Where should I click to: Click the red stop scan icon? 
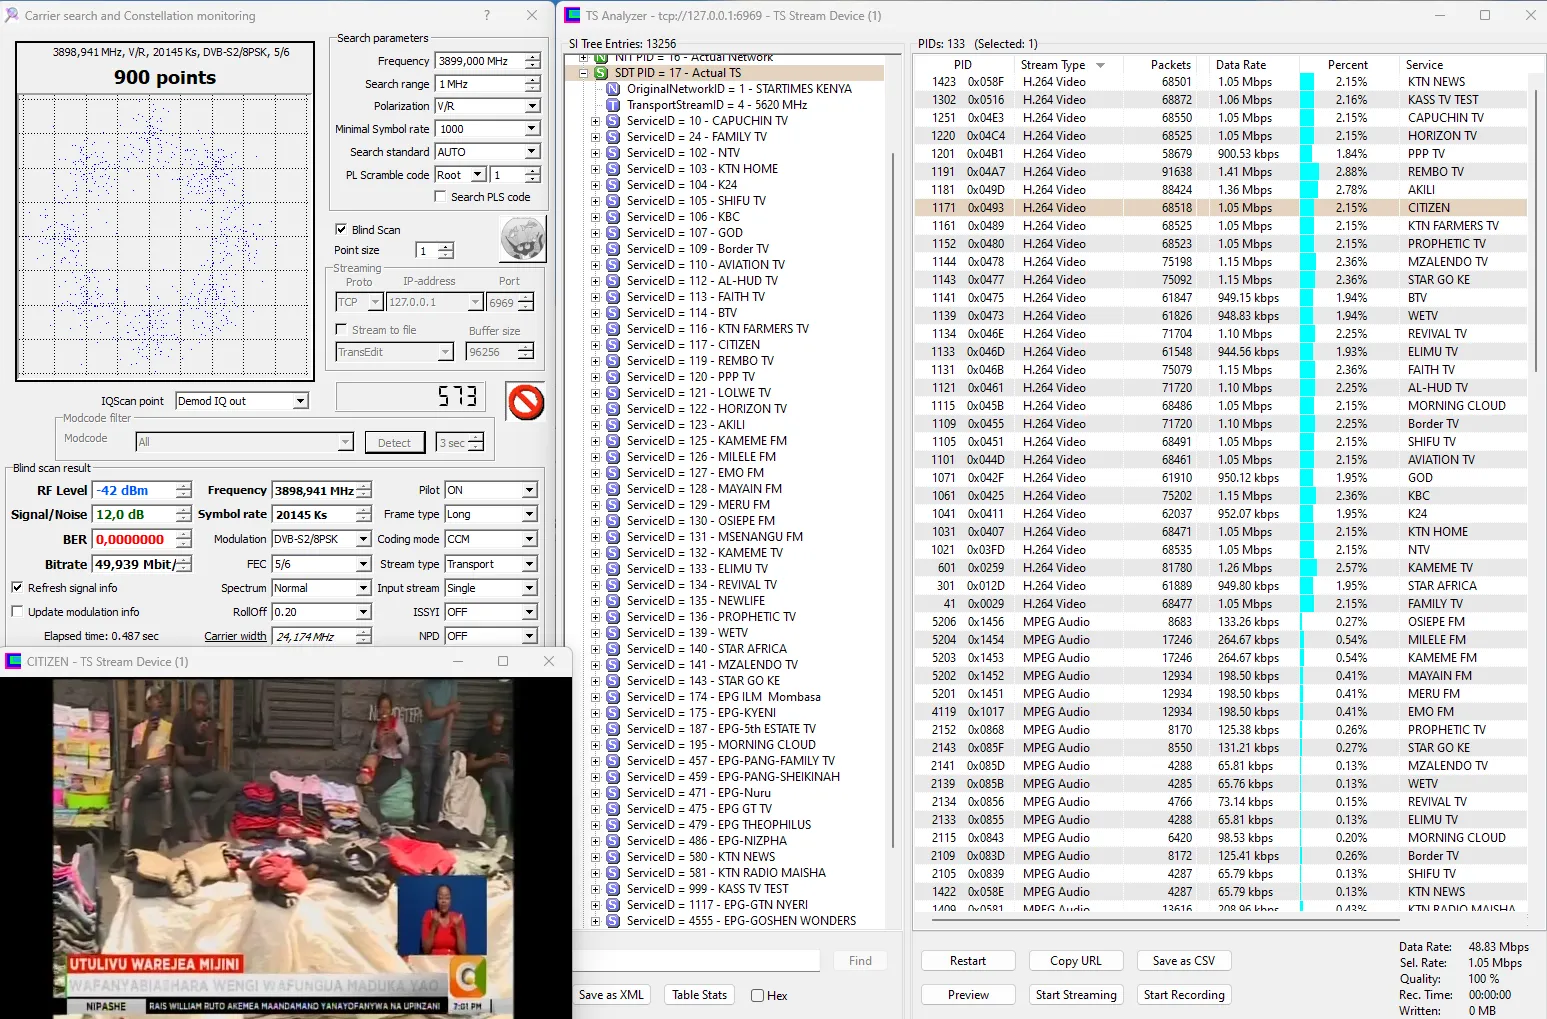pyautogui.click(x=525, y=402)
